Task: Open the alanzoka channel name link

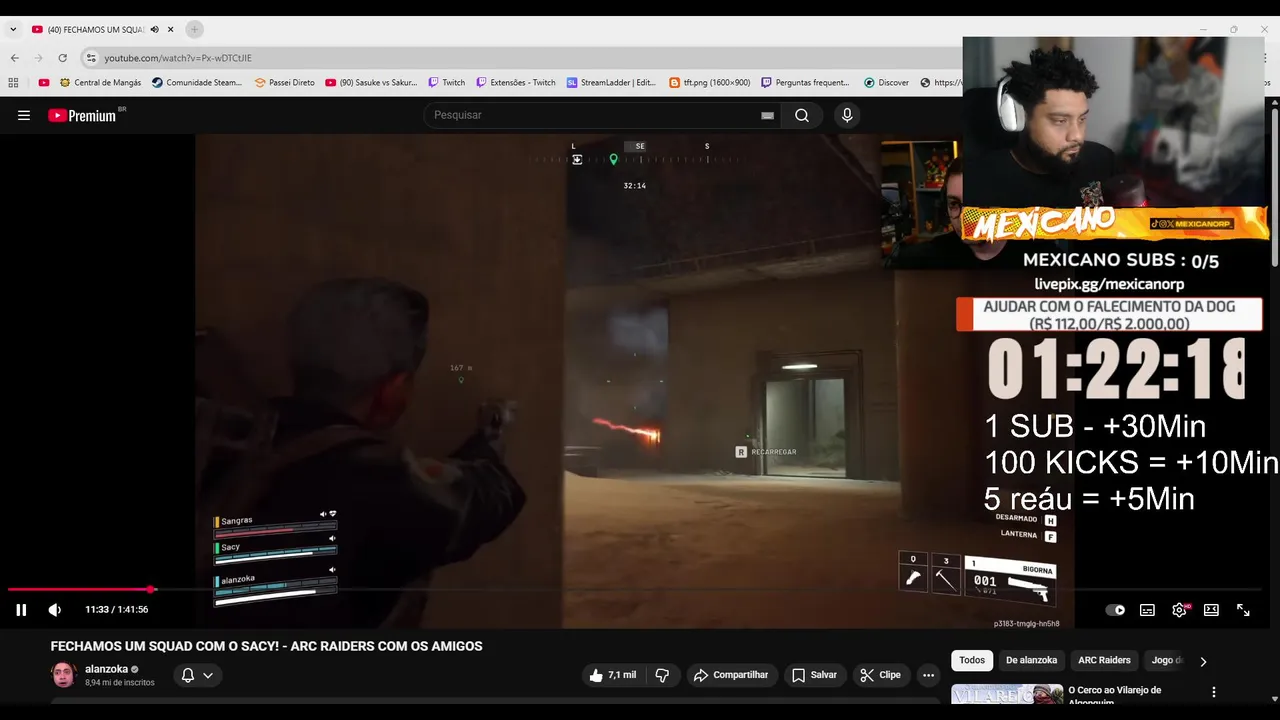Action: point(106,669)
